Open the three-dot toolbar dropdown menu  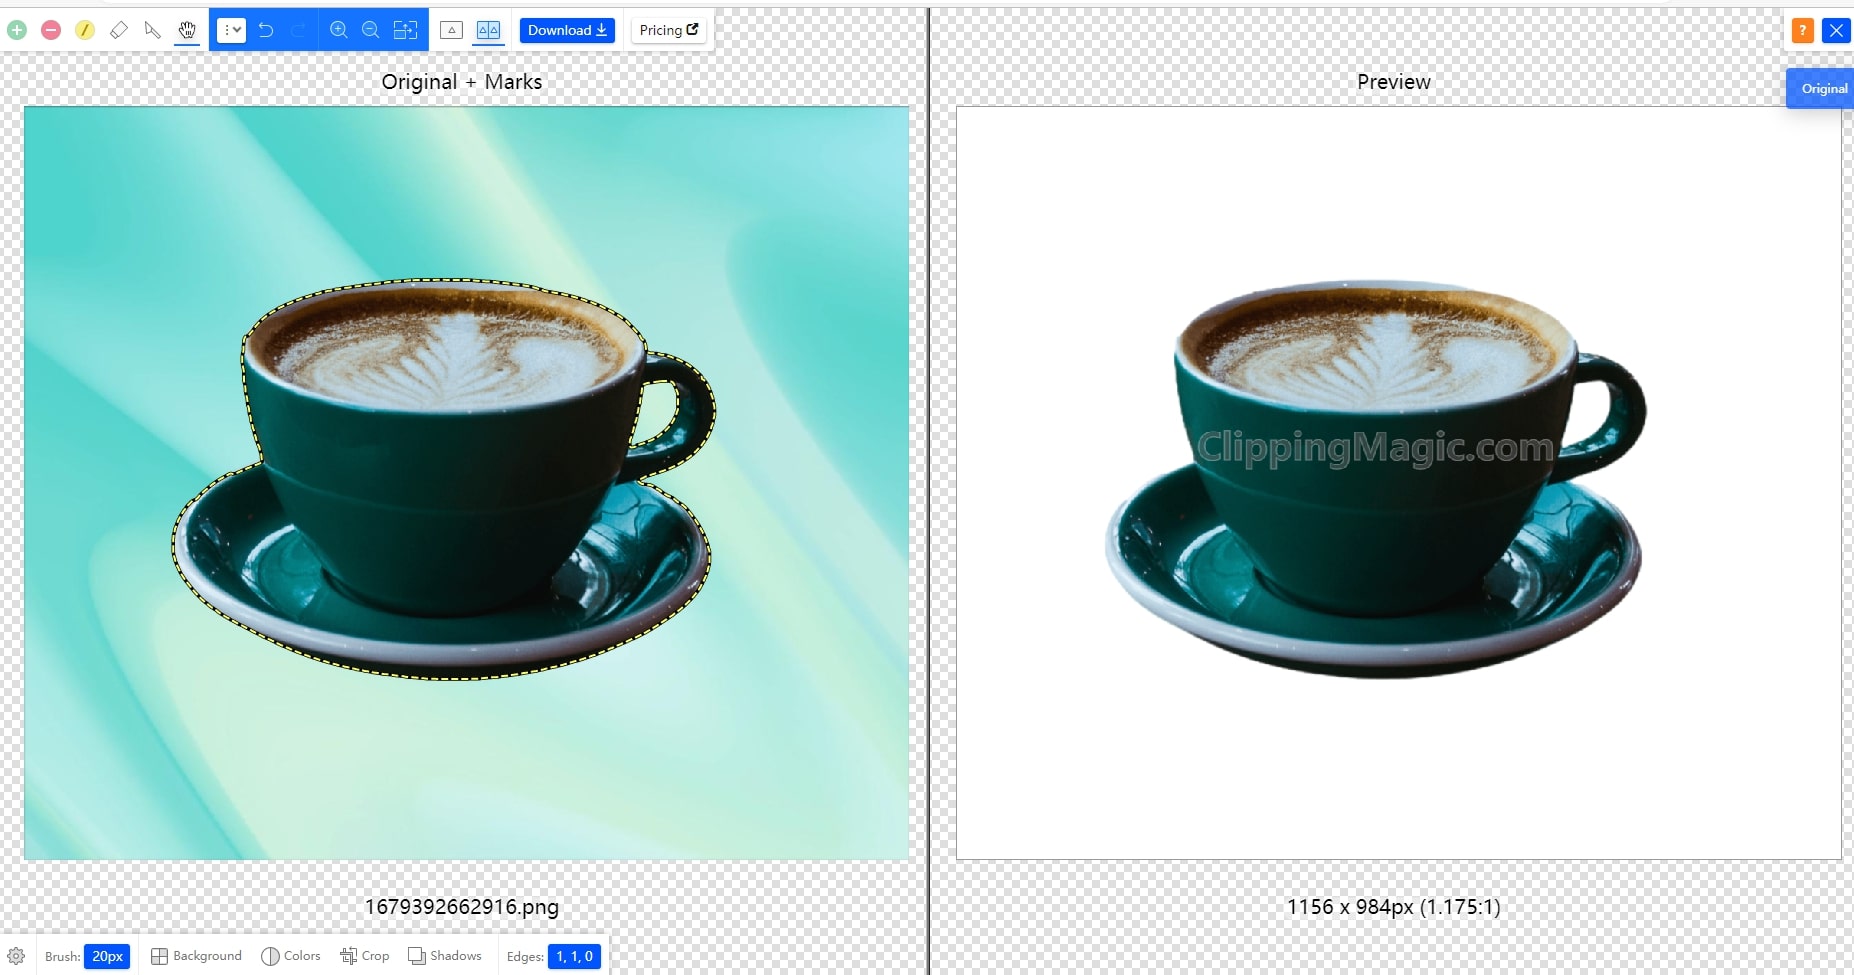[x=231, y=30]
